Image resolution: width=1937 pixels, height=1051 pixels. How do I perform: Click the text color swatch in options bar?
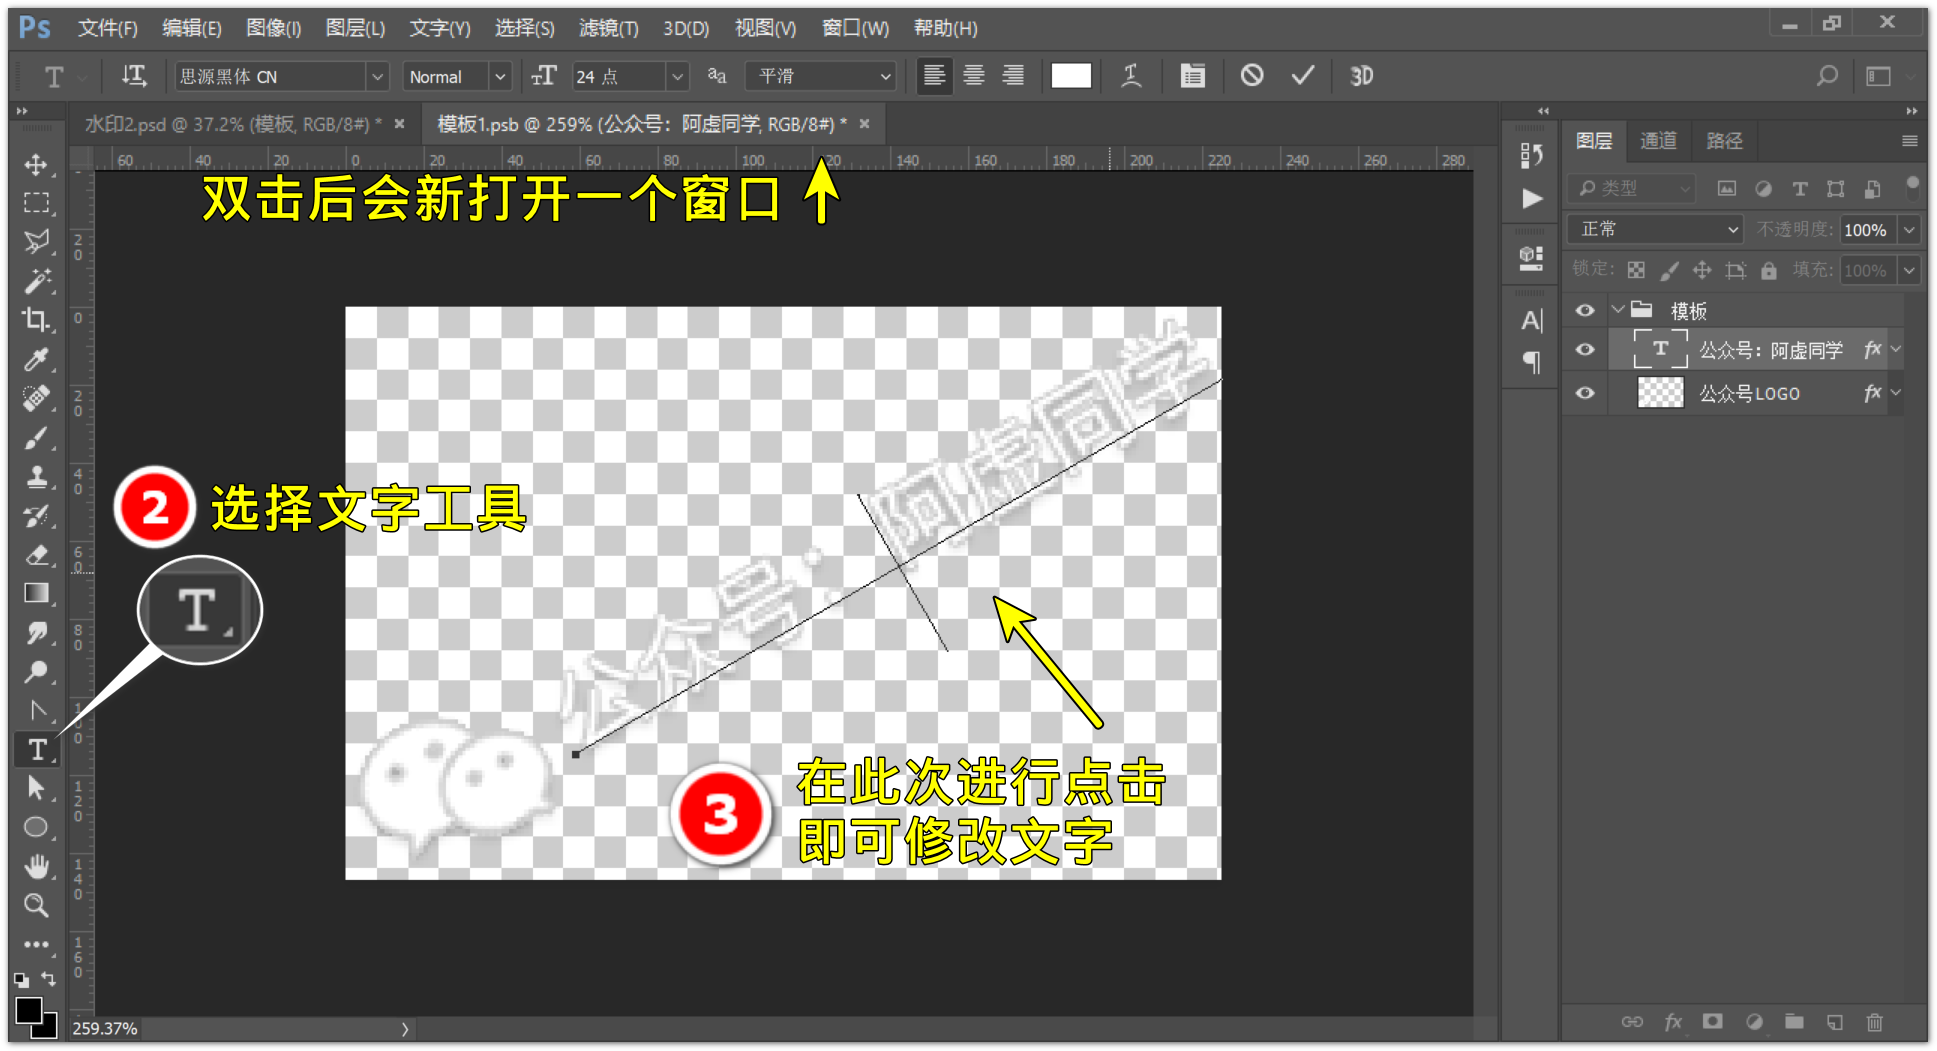click(x=1071, y=76)
